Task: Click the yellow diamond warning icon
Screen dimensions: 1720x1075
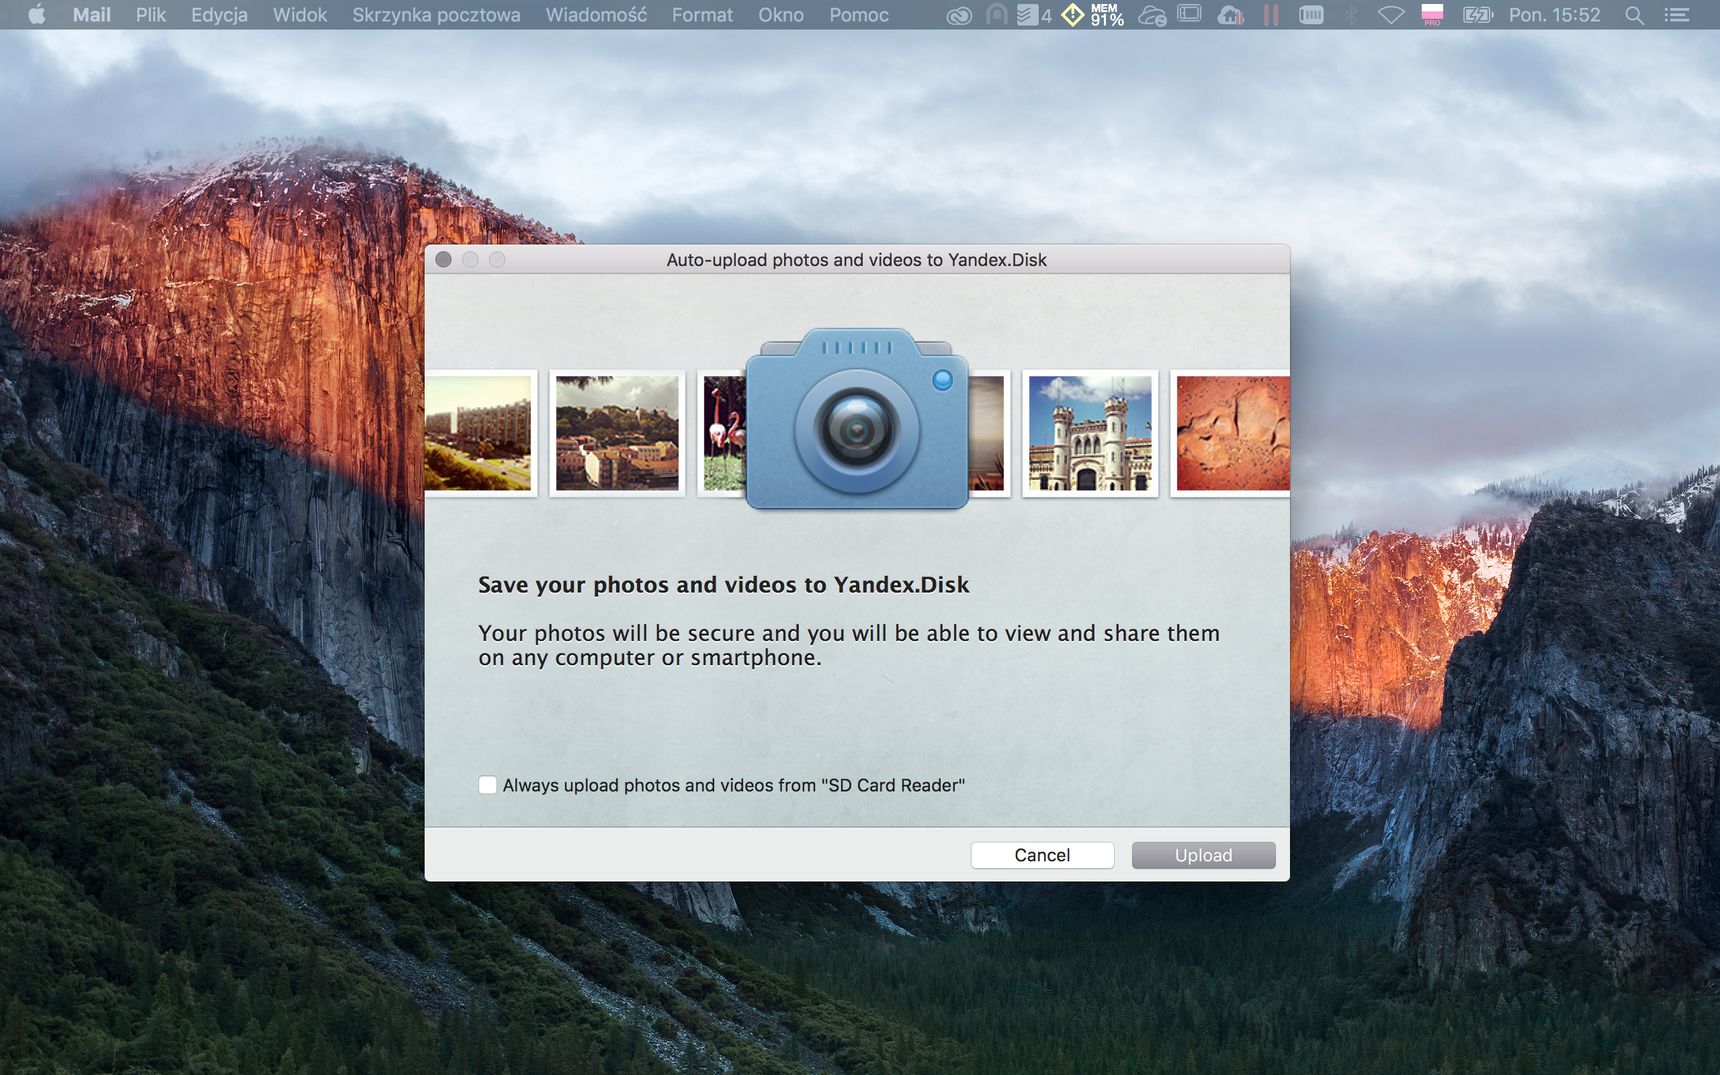Action: tap(1072, 15)
